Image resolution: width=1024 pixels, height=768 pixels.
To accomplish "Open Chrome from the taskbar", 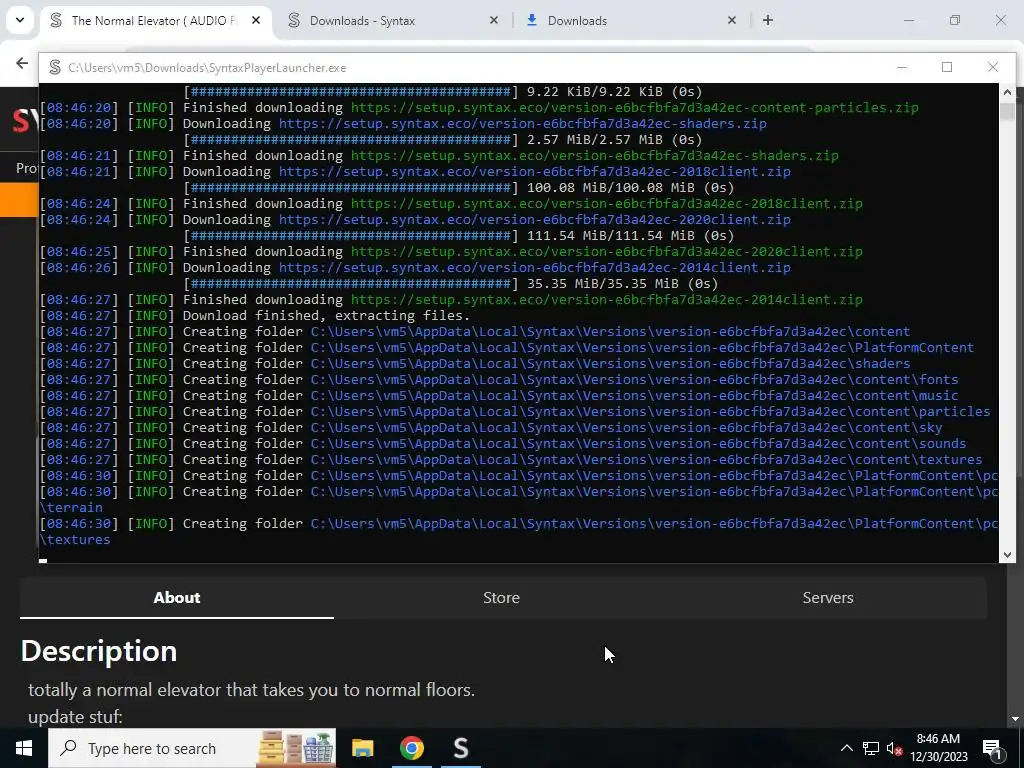I will [411, 748].
